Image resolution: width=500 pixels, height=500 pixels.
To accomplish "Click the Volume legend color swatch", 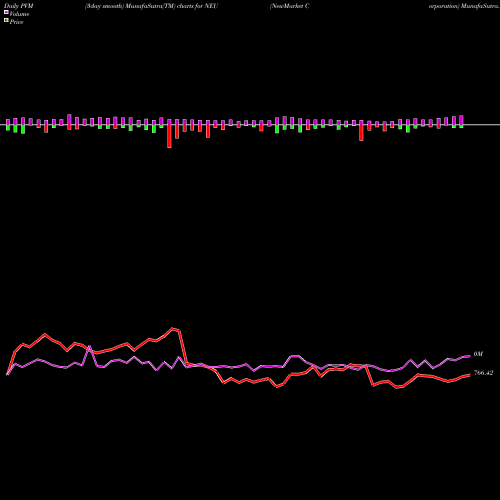I will pyautogui.click(x=6, y=12).
